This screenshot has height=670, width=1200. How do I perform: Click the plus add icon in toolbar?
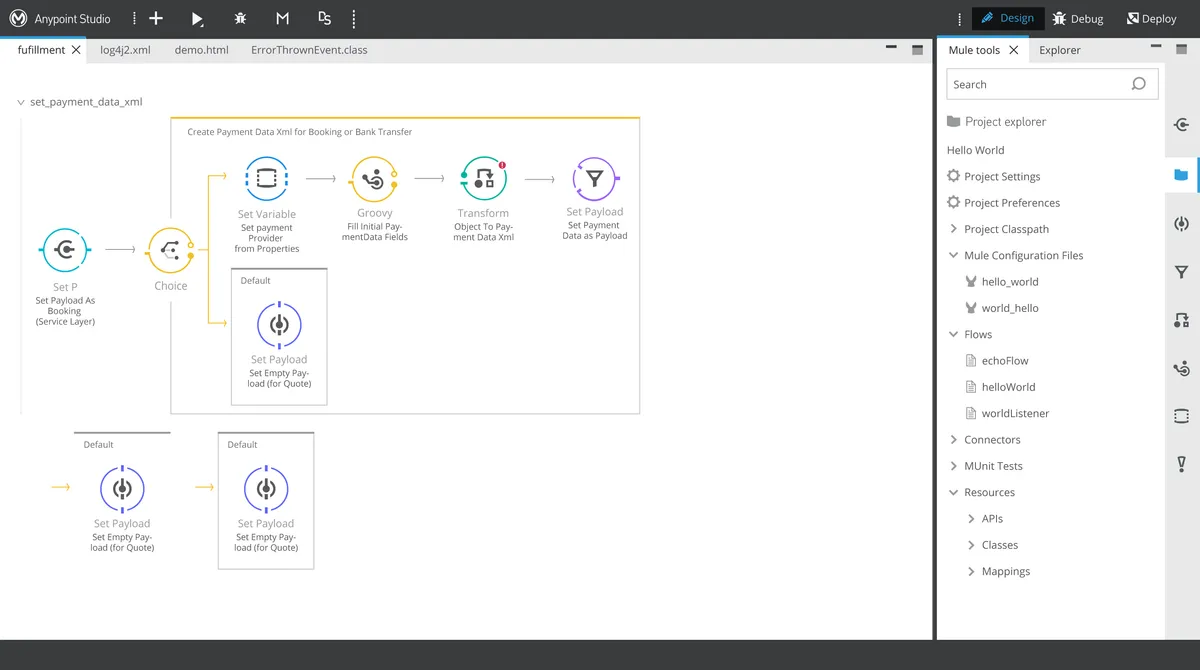point(156,19)
